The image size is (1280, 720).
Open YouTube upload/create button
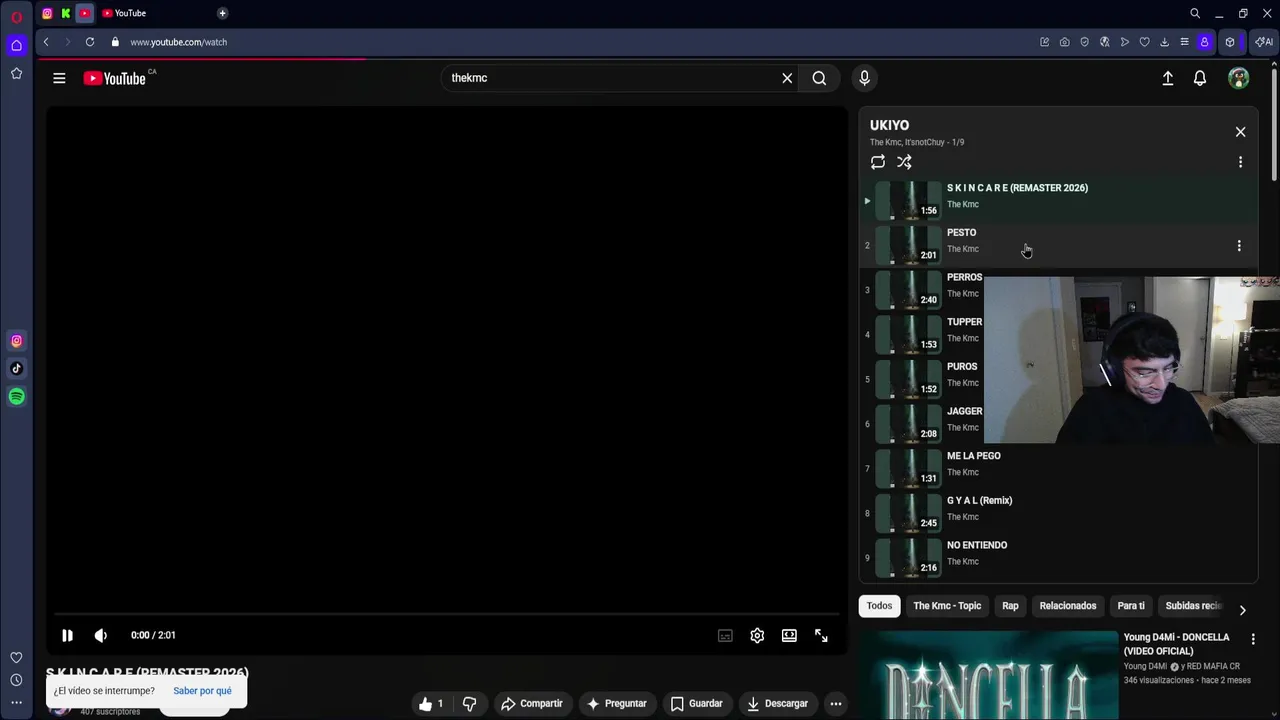pyautogui.click(x=1167, y=78)
